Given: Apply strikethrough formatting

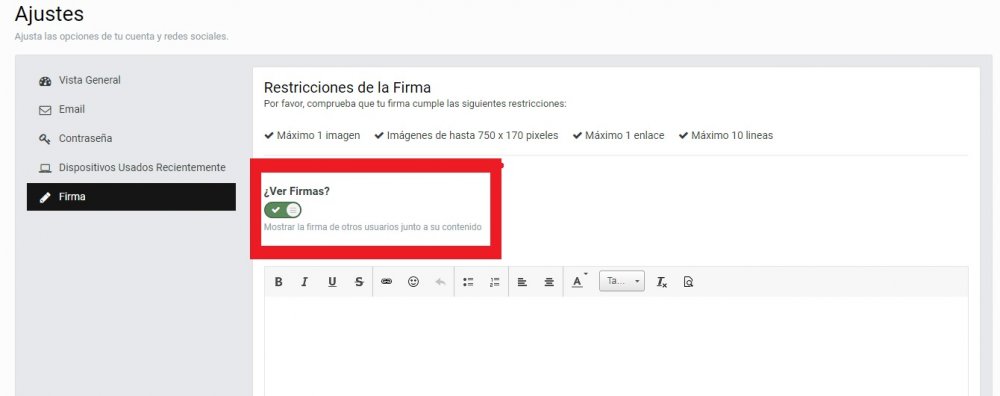Looking at the screenshot, I should 359,282.
